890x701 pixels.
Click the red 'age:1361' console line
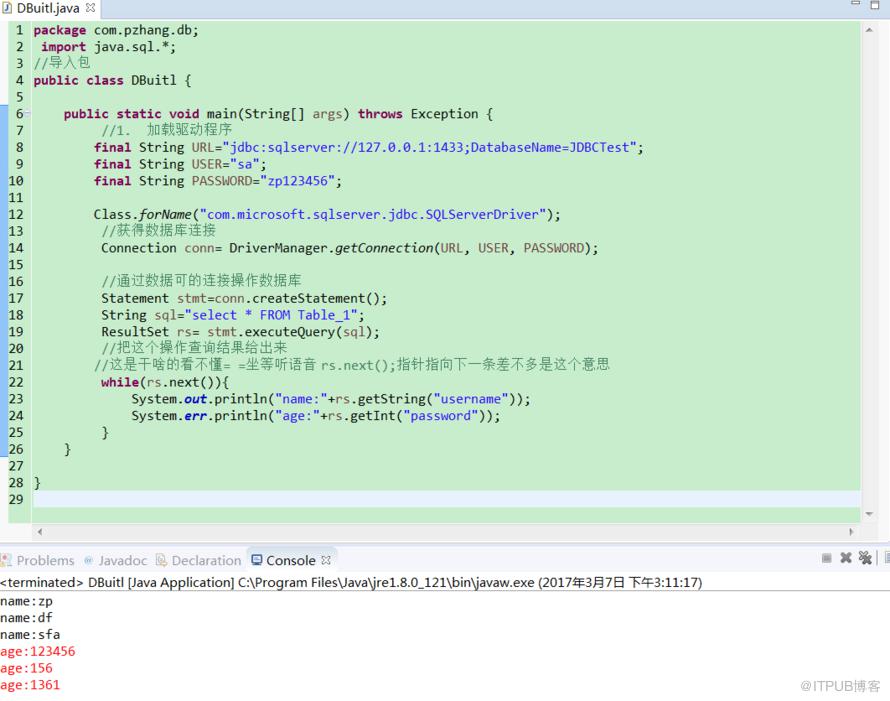point(30,685)
